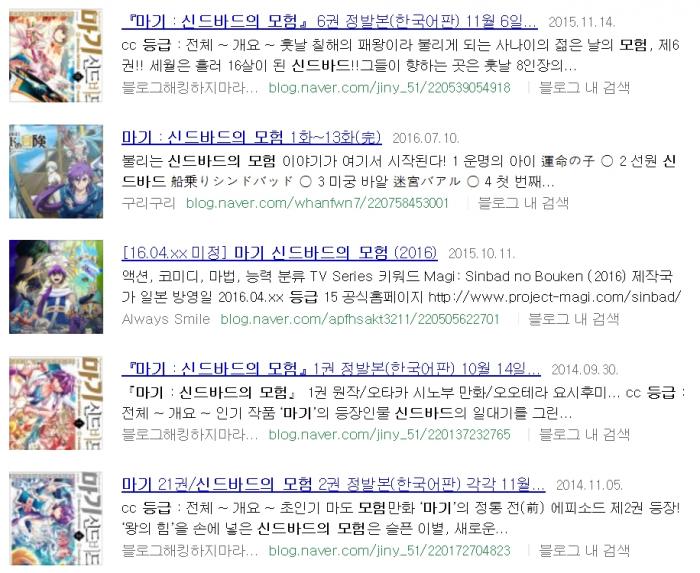Open the 6권 정발본 post thumbnail image
The image size is (700, 573).
click(x=56, y=55)
